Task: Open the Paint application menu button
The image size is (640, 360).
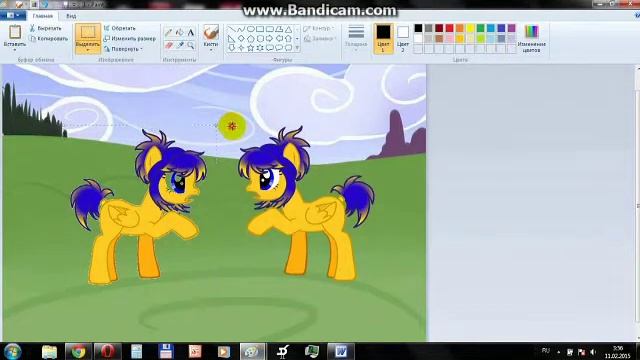Action: pos(13,16)
